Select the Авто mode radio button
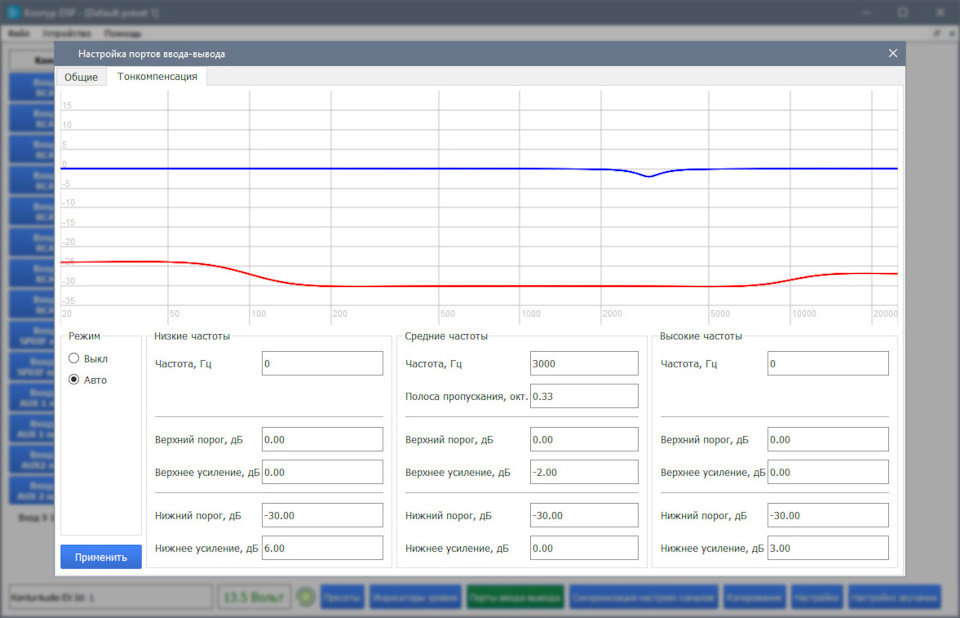The height and width of the screenshot is (618, 960). [x=74, y=380]
